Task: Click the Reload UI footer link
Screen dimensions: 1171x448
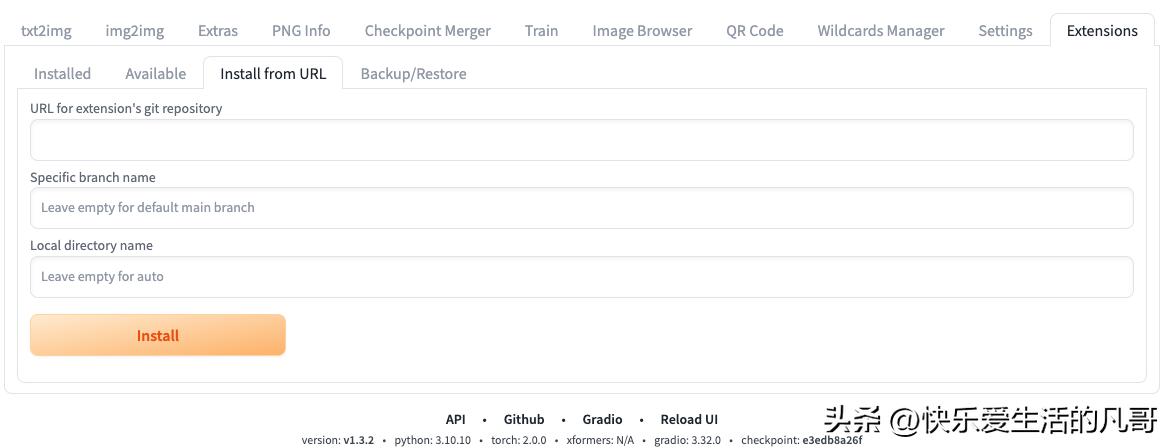Action: coord(689,420)
